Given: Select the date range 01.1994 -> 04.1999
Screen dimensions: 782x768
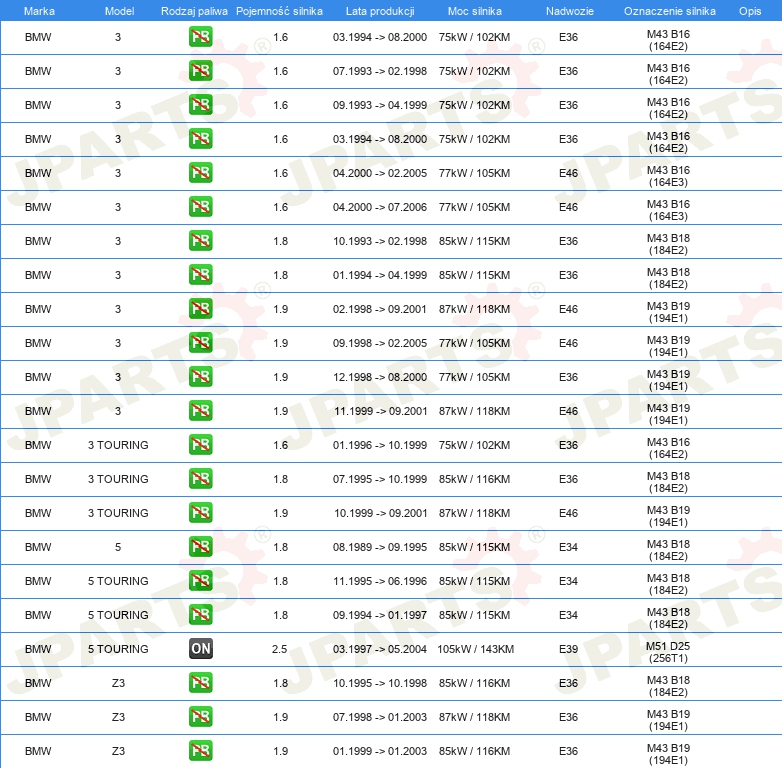Looking at the screenshot, I should [380, 275].
